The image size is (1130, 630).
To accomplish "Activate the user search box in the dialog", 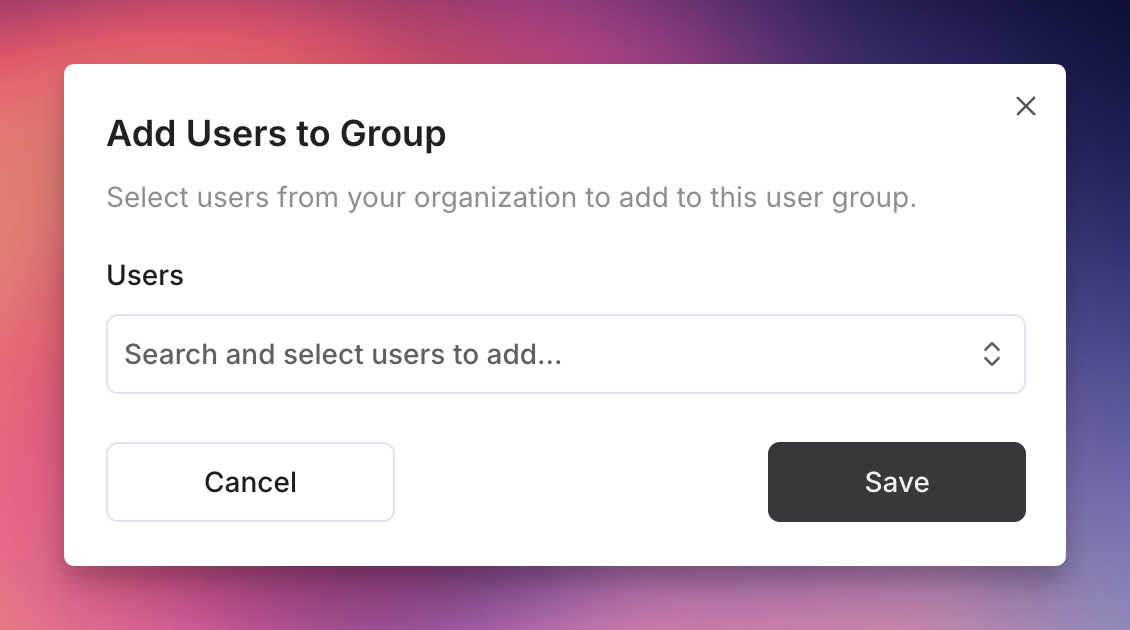I will [x=566, y=354].
